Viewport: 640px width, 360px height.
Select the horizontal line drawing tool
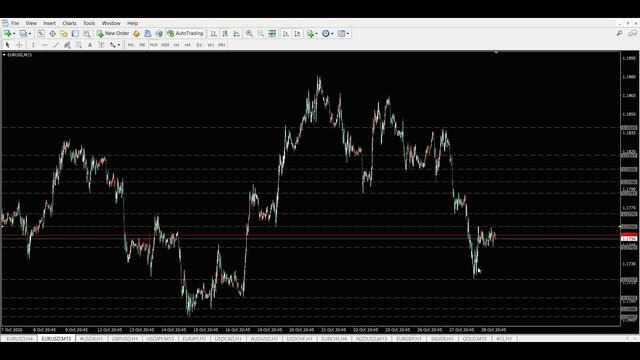(44, 45)
